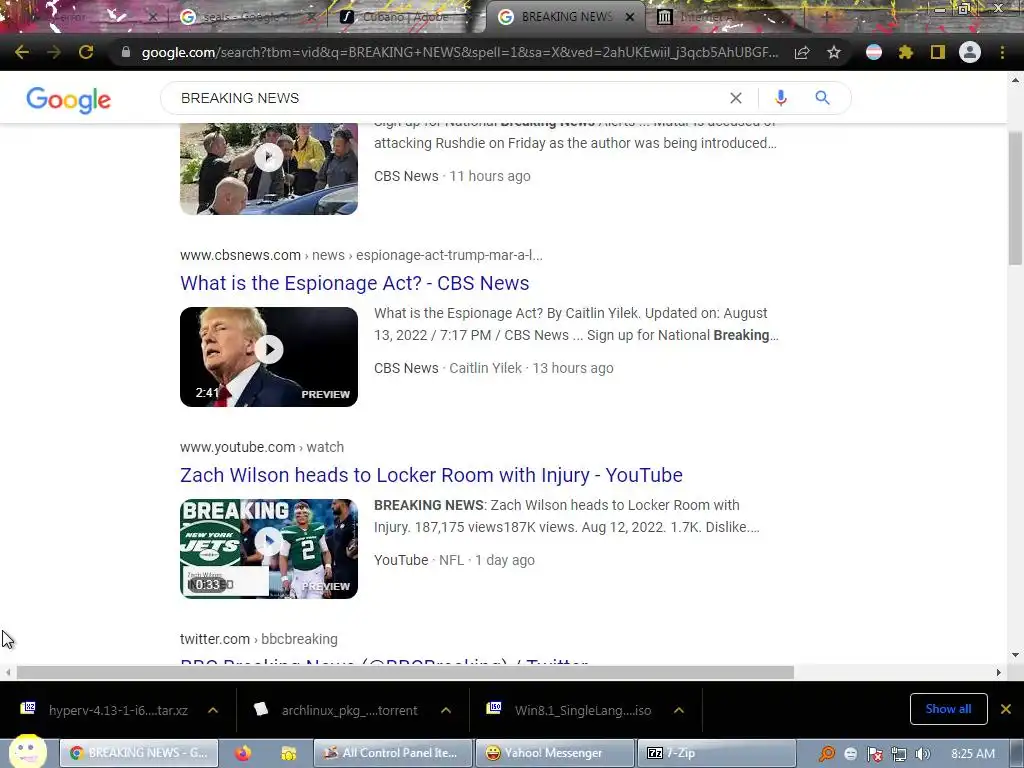Click the scroll right arrow on horizontal scrollbar
This screenshot has width=1024, height=768.
pyautogui.click(x=999, y=672)
